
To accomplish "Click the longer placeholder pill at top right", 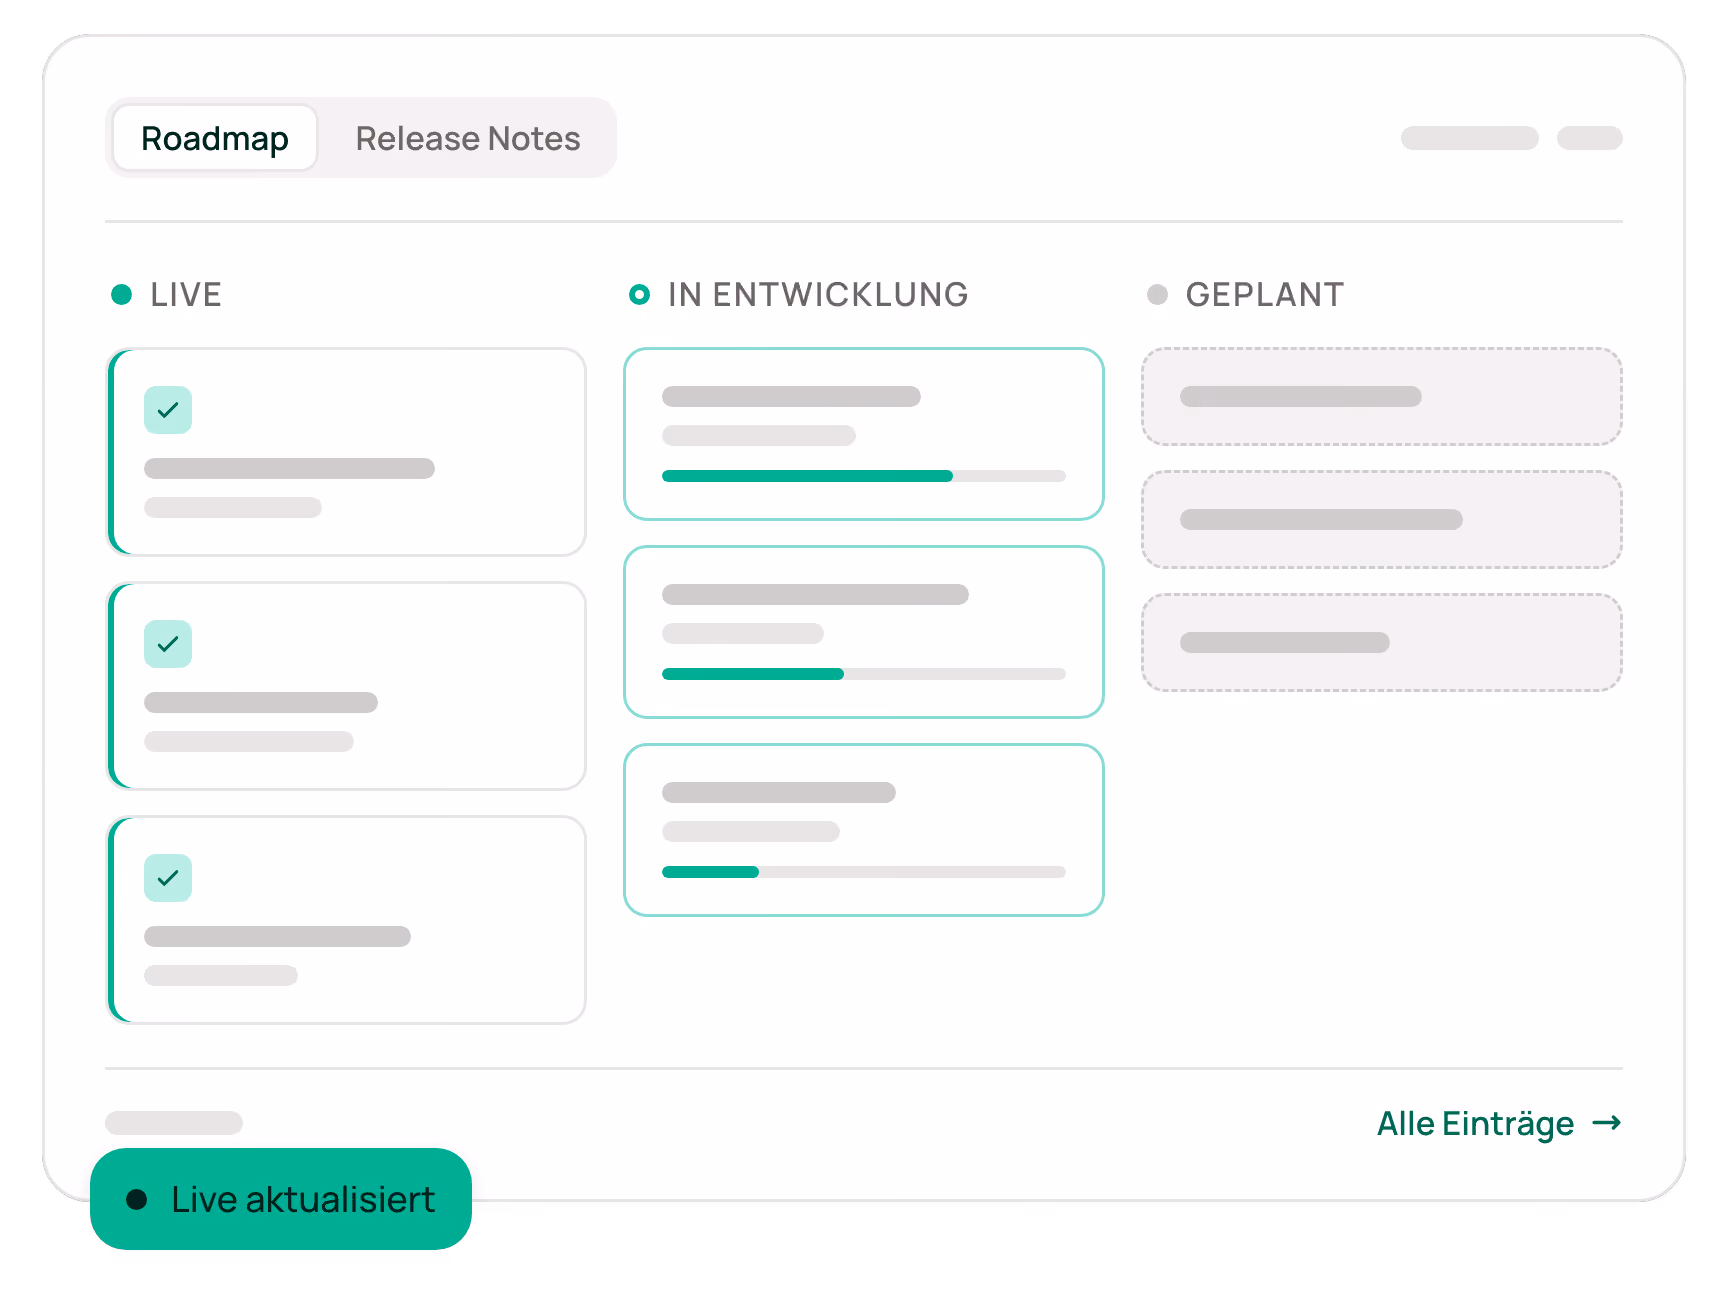I will coord(1469,138).
